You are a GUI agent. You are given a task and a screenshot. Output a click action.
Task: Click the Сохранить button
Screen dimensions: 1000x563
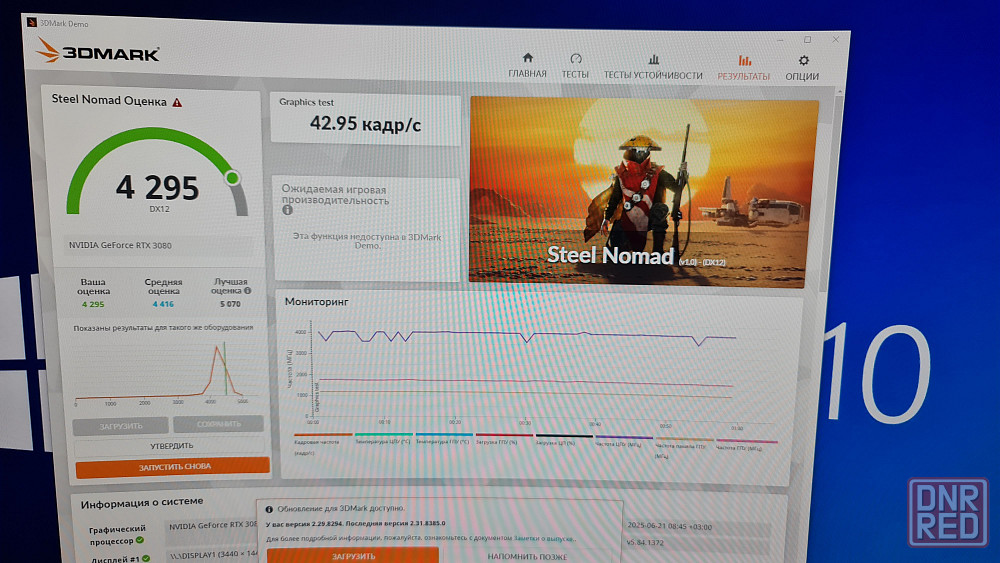218,424
